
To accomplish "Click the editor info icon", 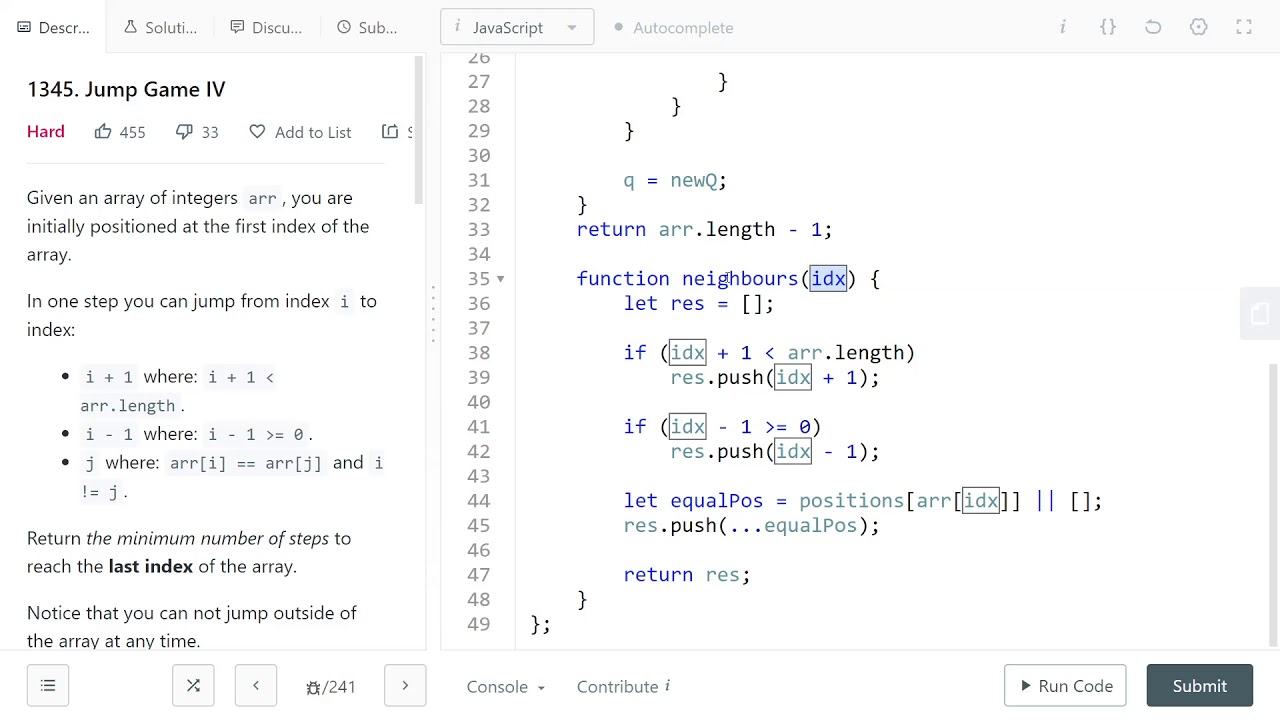I will pyautogui.click(x=1063, y=27).
